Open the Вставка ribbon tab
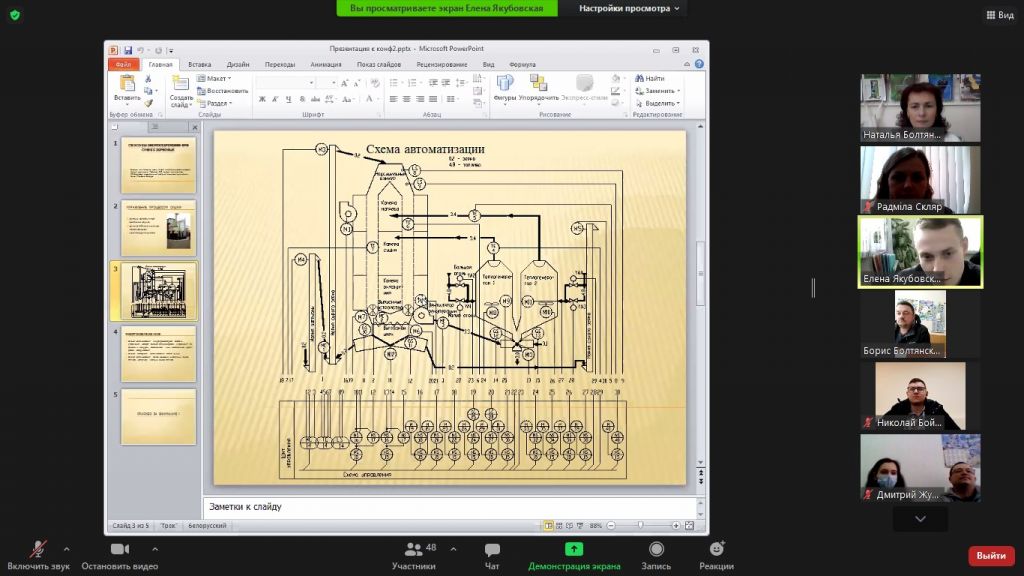1024x576 pixels. pos(199,64)
